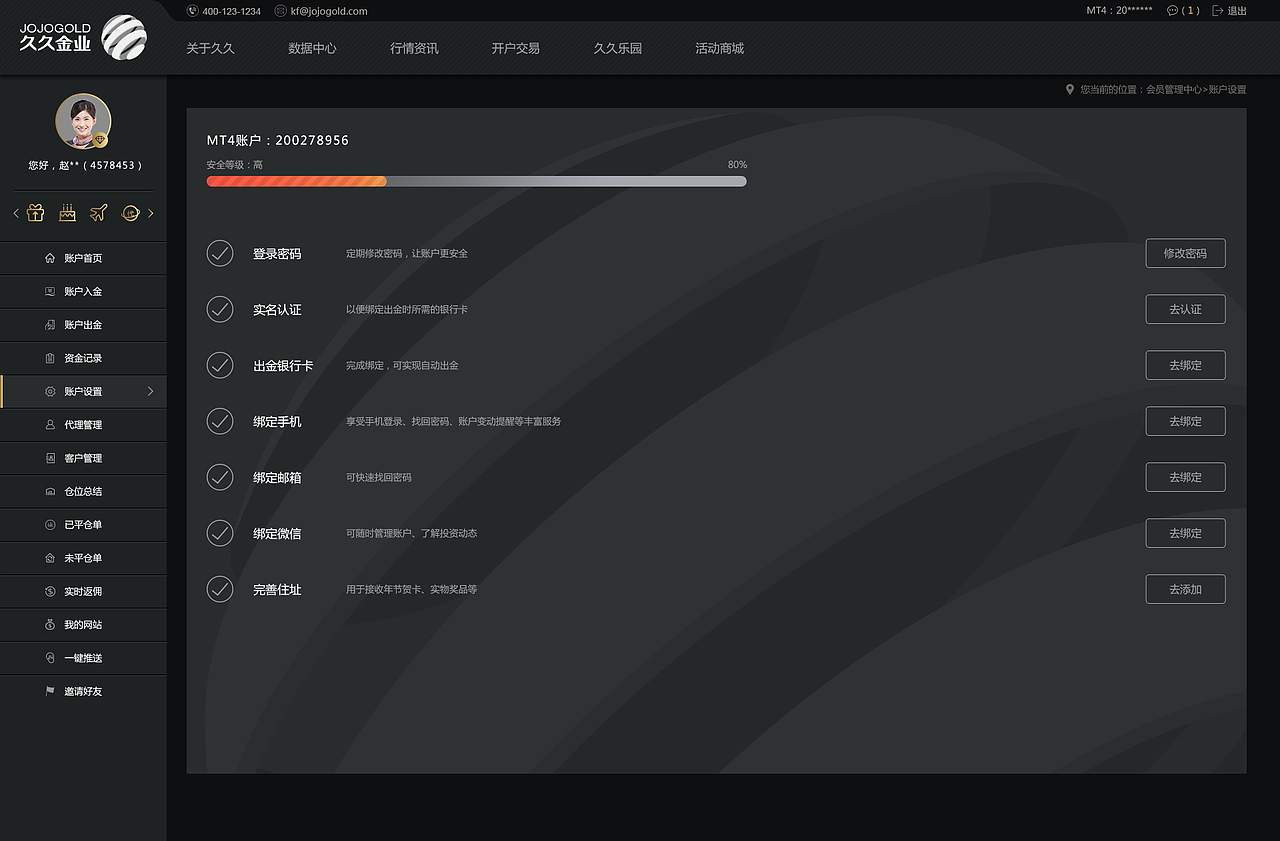The image size is (1280, 841).
Task: Click the clipboard icon beside 资金记录
Action: tap(50, 358)
